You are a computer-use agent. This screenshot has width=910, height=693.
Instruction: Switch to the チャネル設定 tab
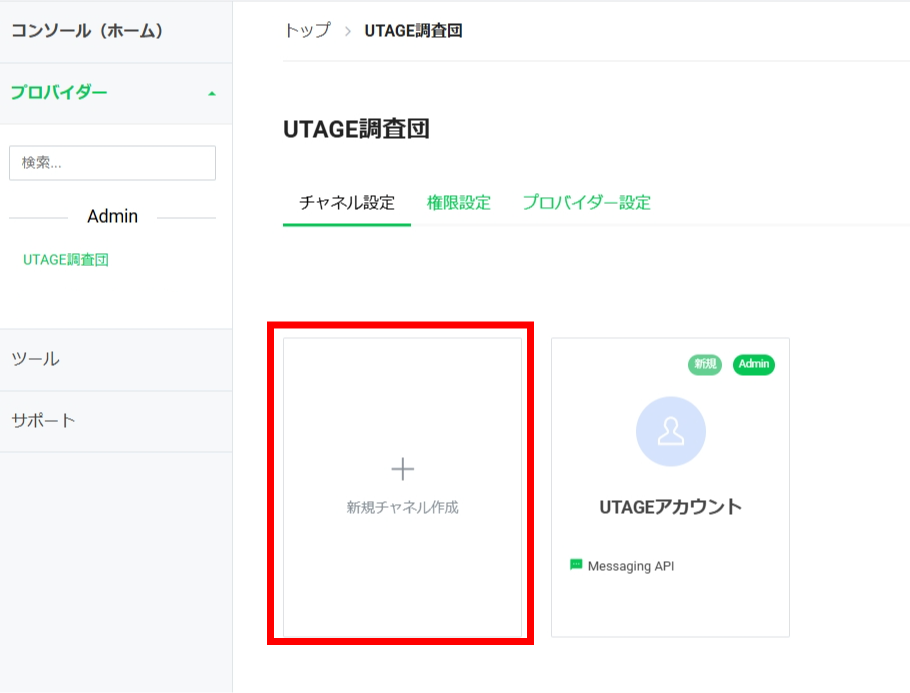(347, 203)
